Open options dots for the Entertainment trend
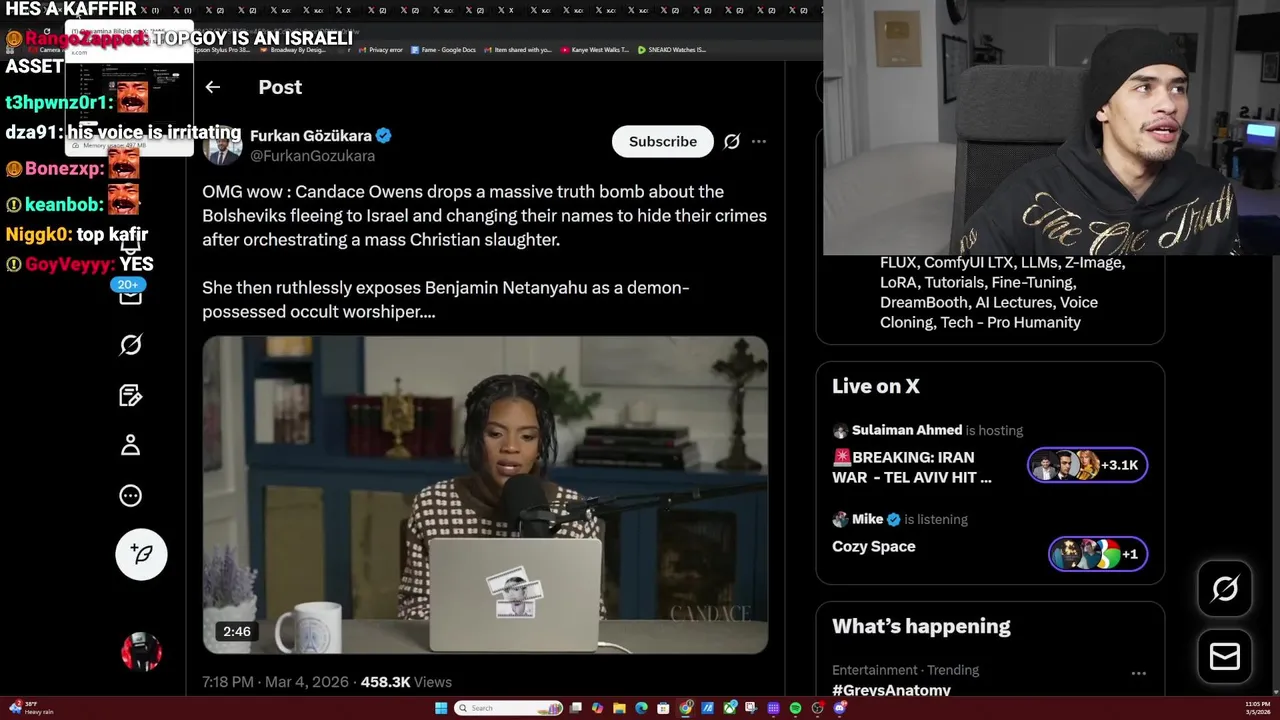 (x=1139, y=674)
